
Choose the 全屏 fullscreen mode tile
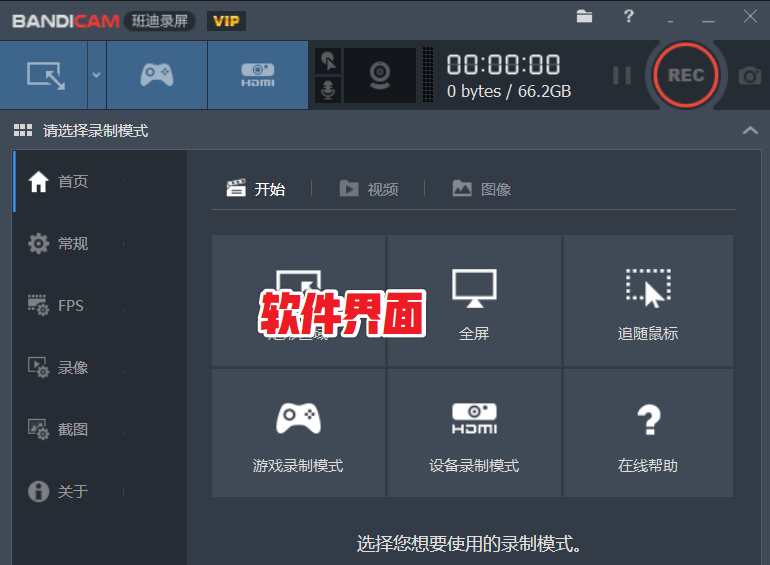[x=474, y=300]
